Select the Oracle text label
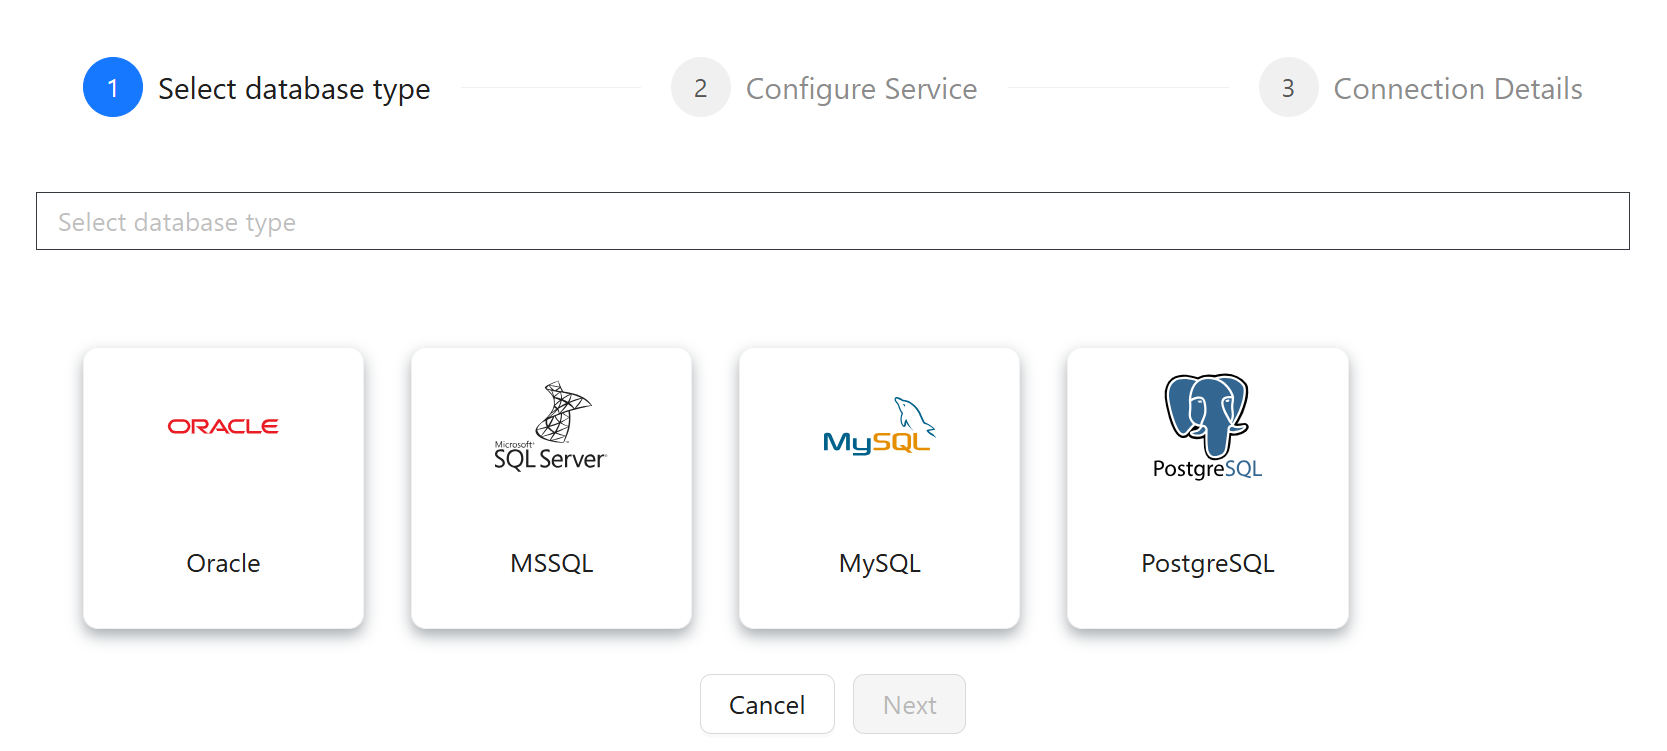 [x=223, y=563]
